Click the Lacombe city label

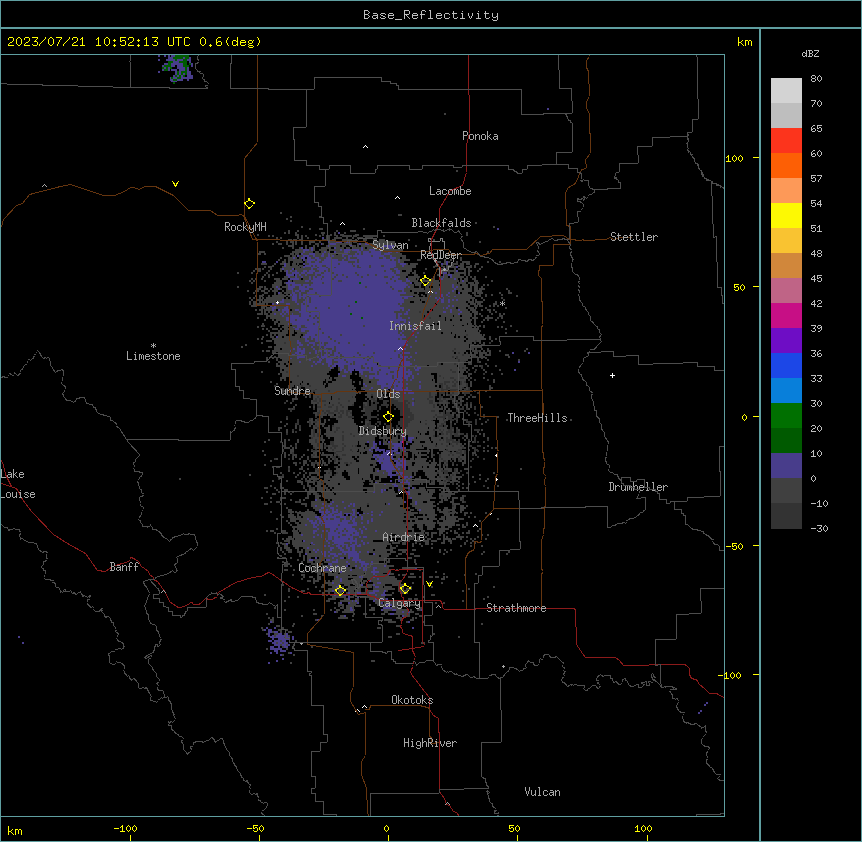tap(450, 191)
